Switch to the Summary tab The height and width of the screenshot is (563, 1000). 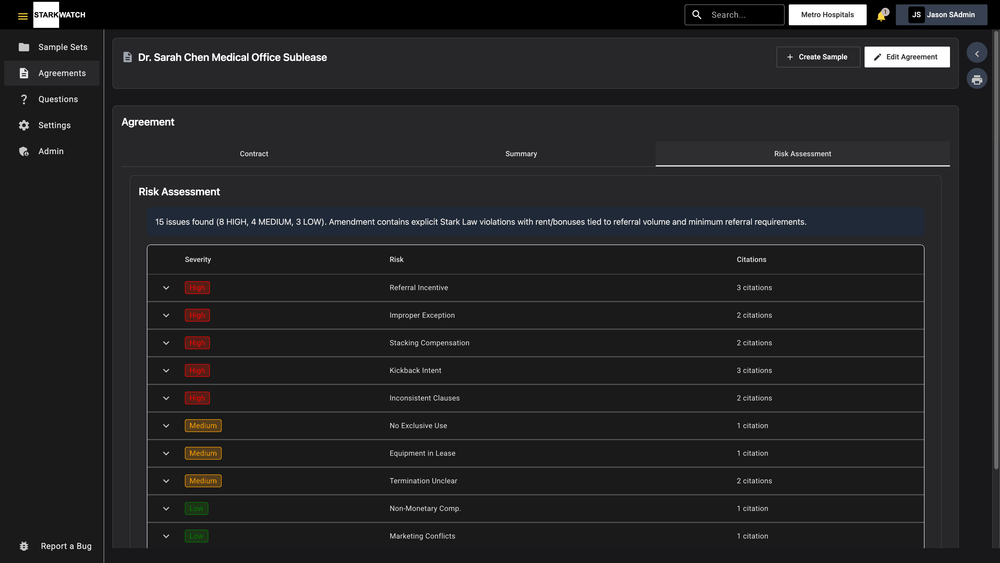click(521, 154)
